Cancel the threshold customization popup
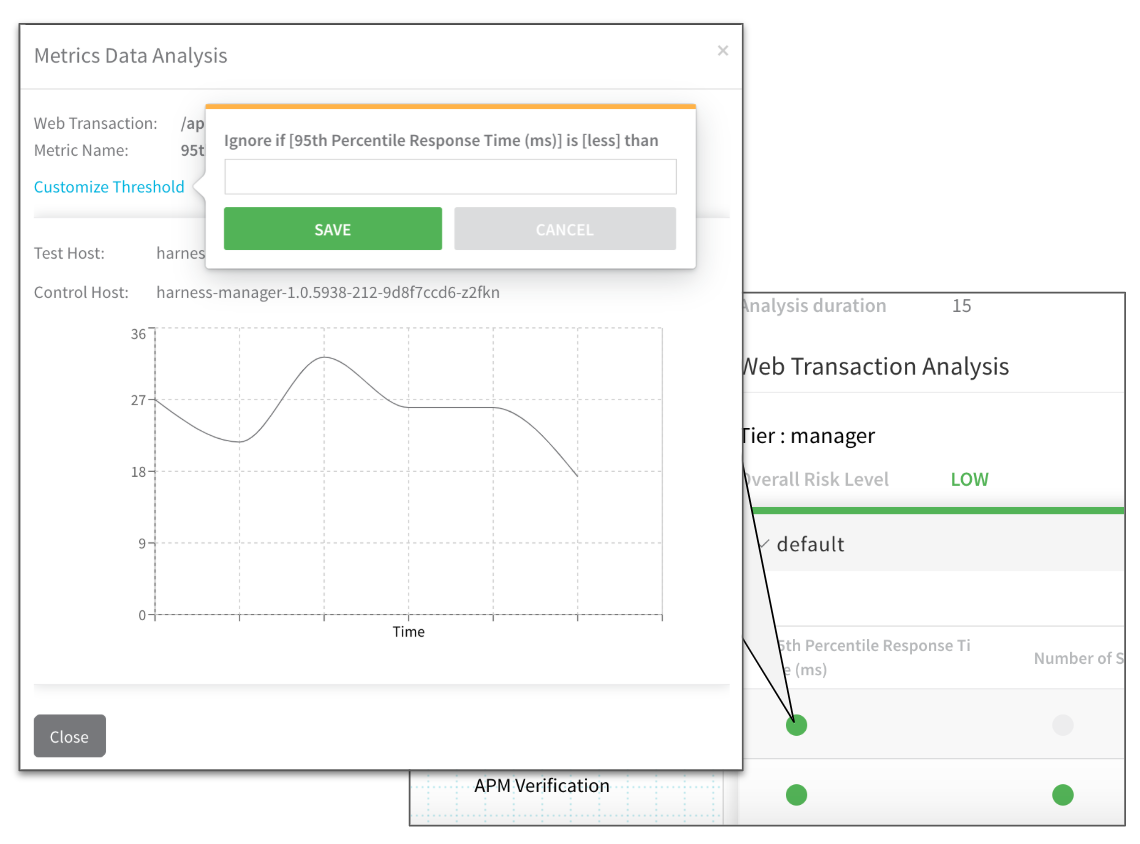Image resolution: width=1140 pixels, height=844 pixels. pos(565,229)
